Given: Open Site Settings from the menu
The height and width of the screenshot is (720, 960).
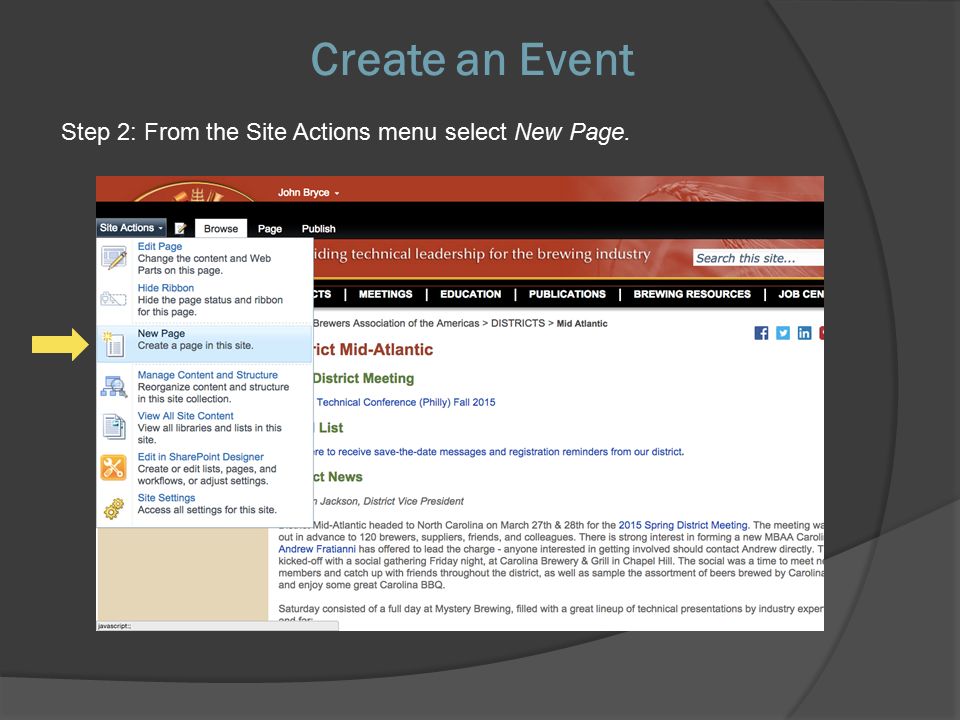Looking at the screenshot, I should pyautogui.click(x=205, y=504).
